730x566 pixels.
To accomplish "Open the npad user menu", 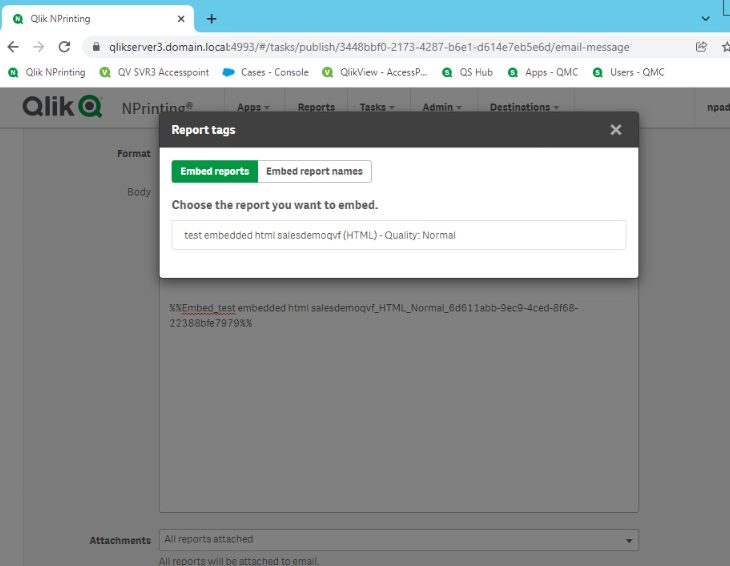I will pyautogui.click(x=718, y=107).
